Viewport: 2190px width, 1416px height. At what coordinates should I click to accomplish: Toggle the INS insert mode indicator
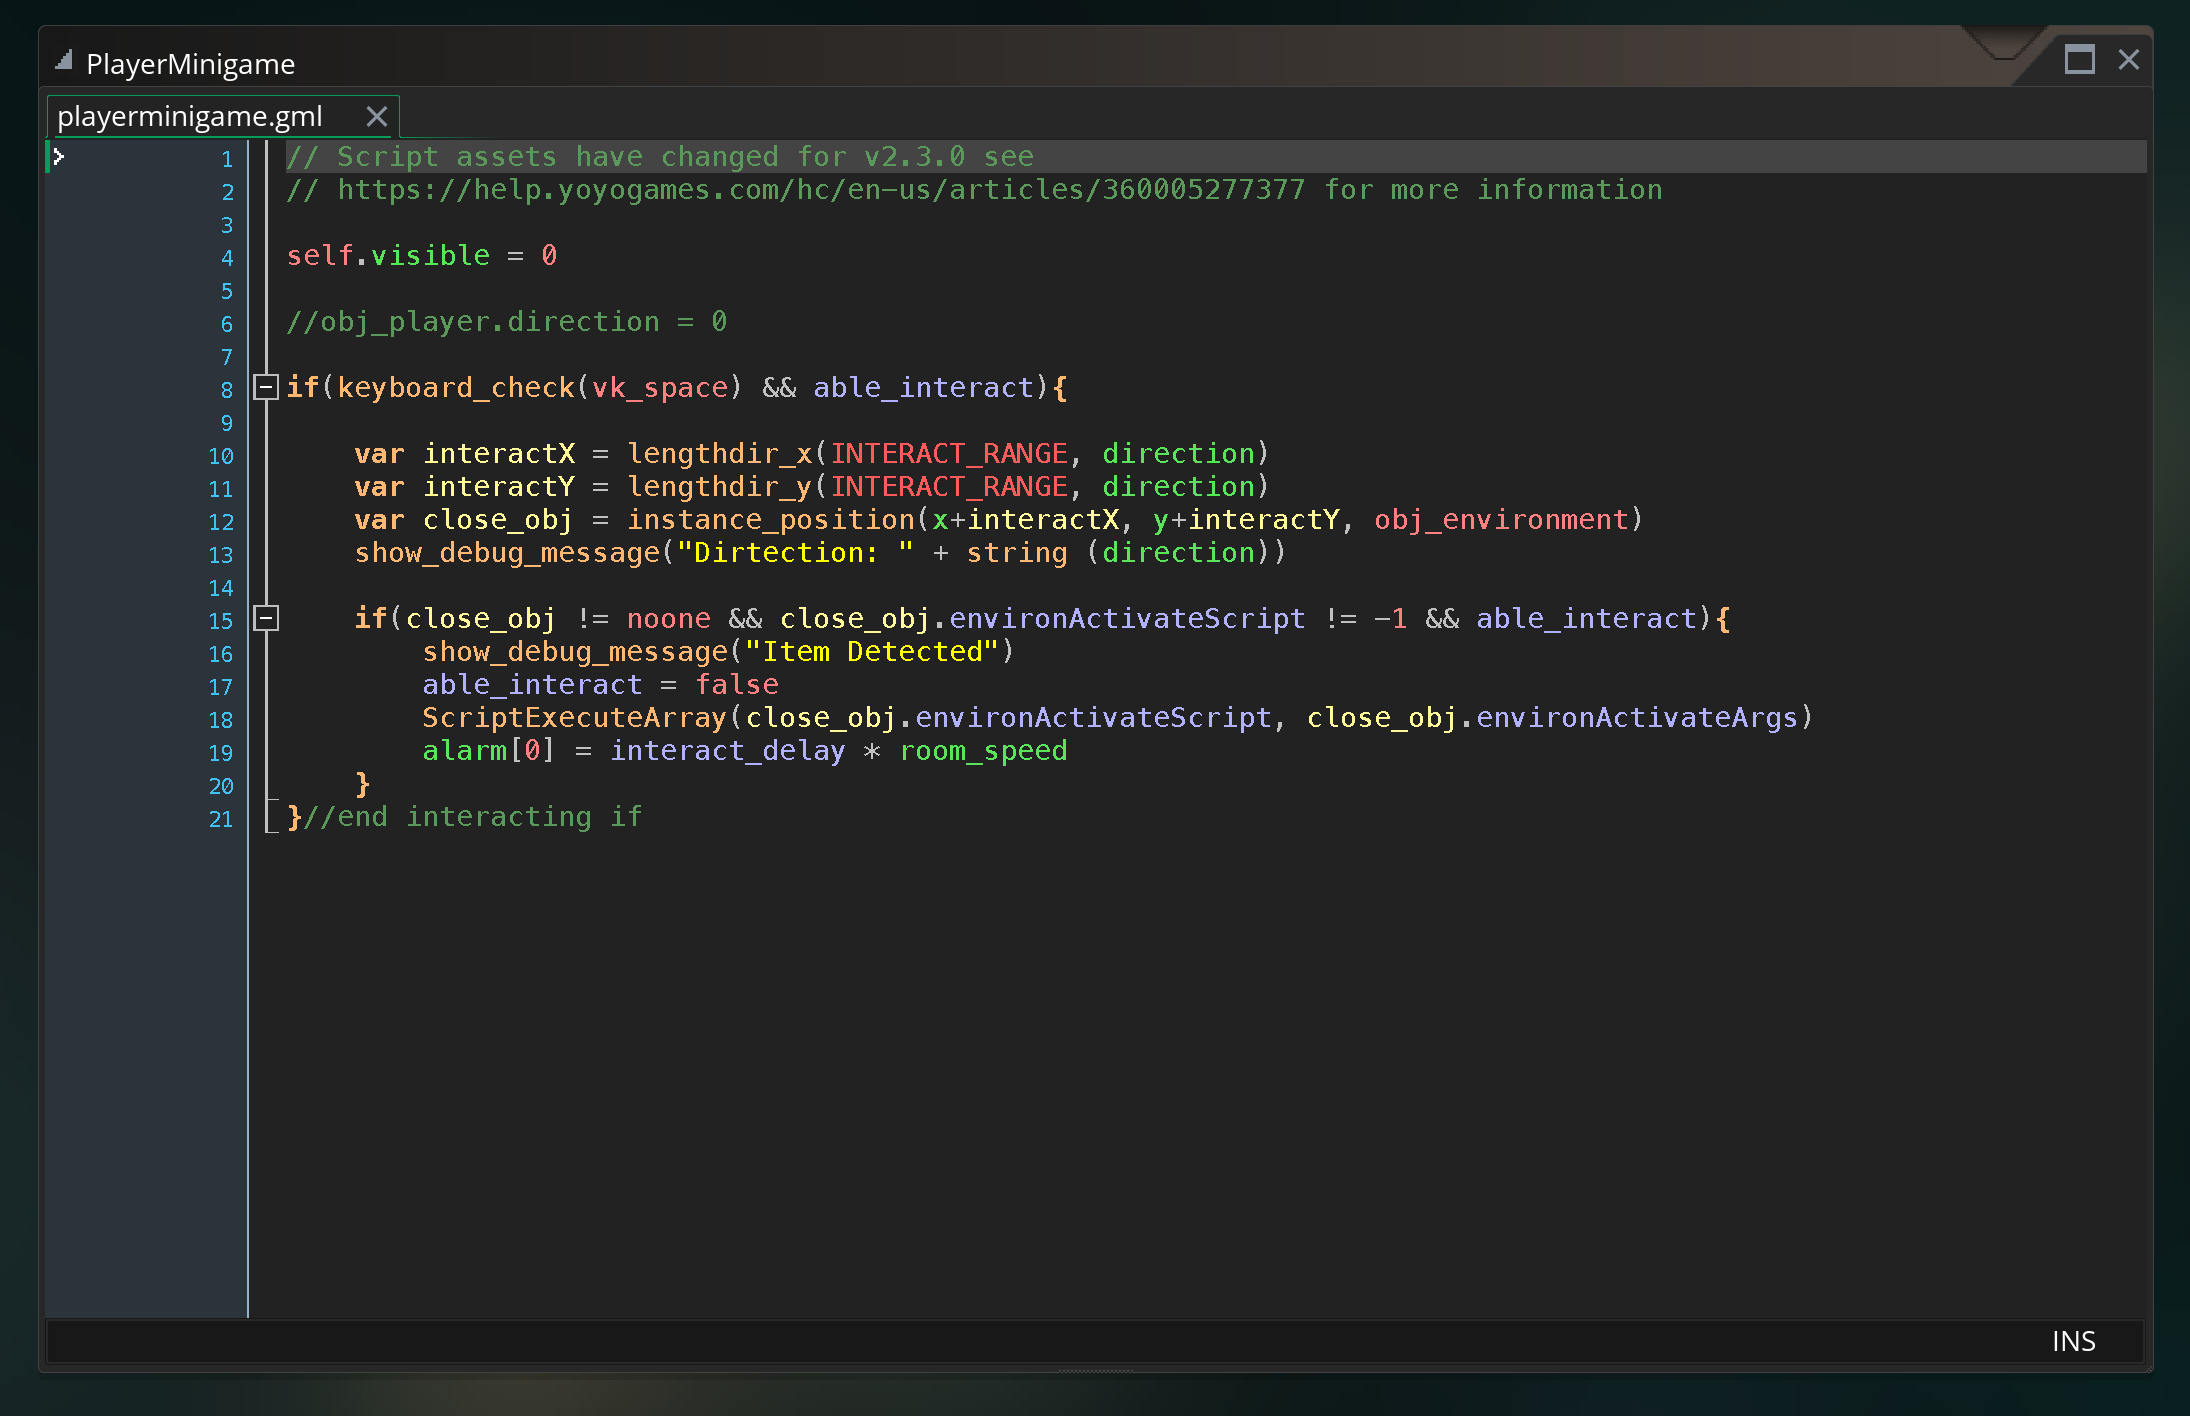pyautogui.click(x=2073, y=1341)
